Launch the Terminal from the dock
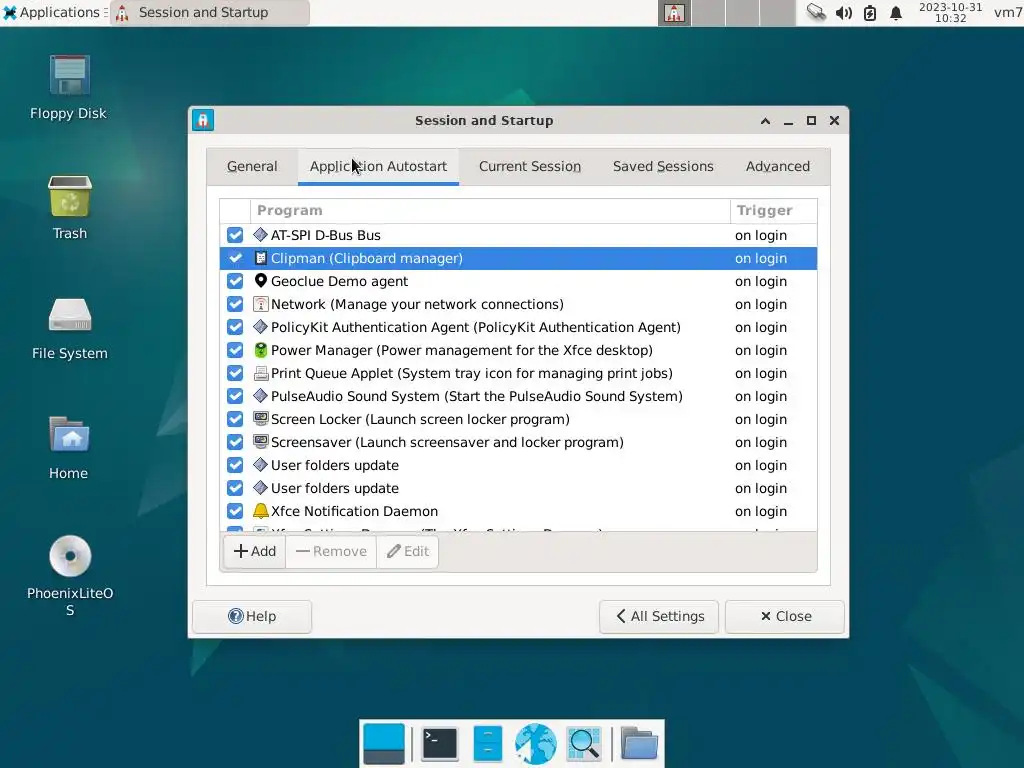 (x=440, y=744)
